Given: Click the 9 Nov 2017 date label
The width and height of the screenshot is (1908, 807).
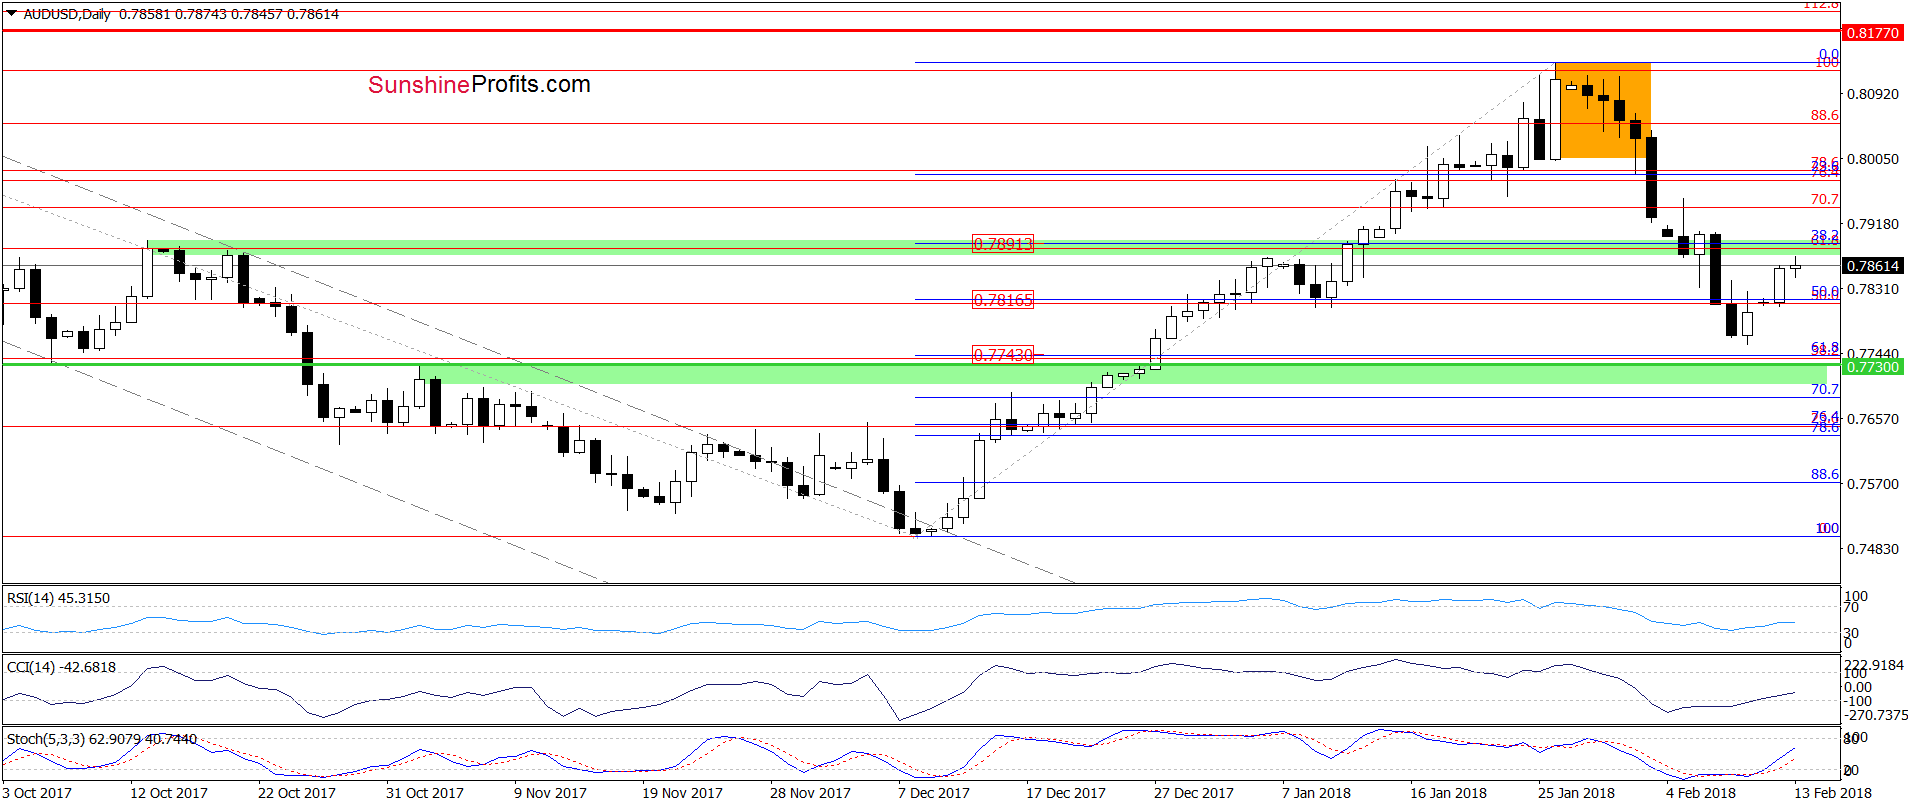Looking at the screenshot, I should [x=550, y=793].
